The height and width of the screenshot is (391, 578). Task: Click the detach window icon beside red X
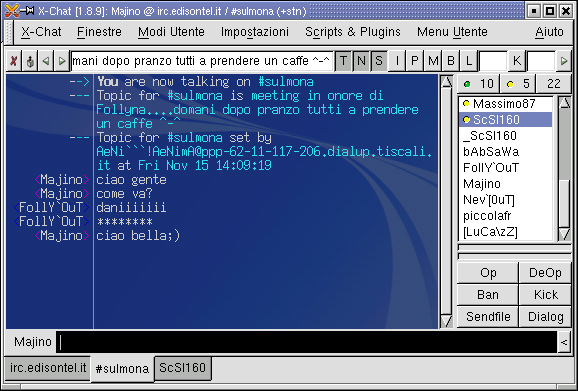pyautogui.click(x=30, y=61)
